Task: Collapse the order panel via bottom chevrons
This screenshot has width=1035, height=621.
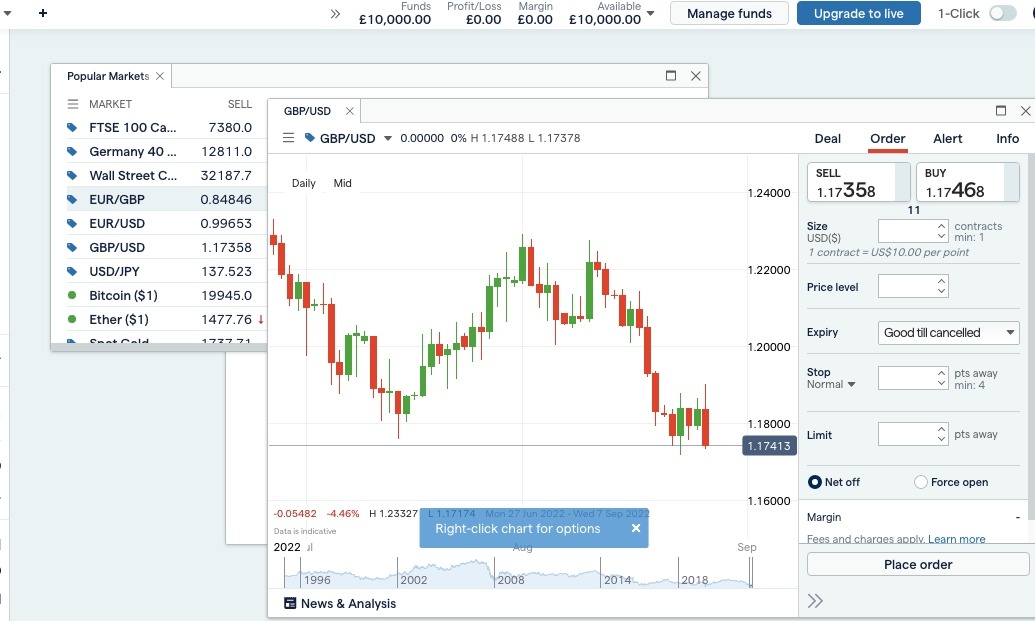Action: pyautogui.click(x=815, y=600)
